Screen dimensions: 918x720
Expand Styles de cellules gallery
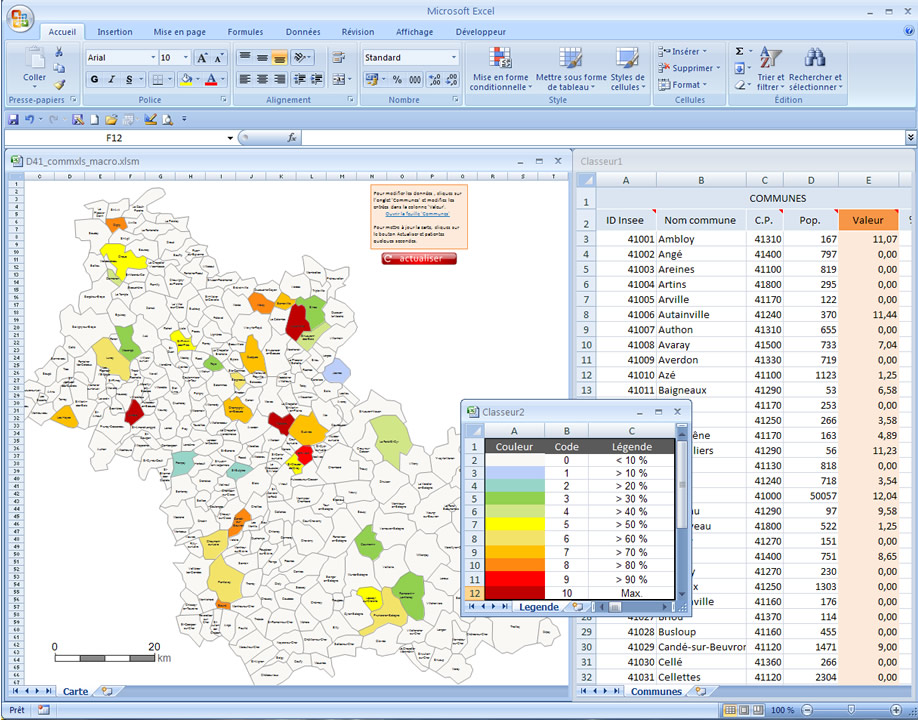point(628,69)
